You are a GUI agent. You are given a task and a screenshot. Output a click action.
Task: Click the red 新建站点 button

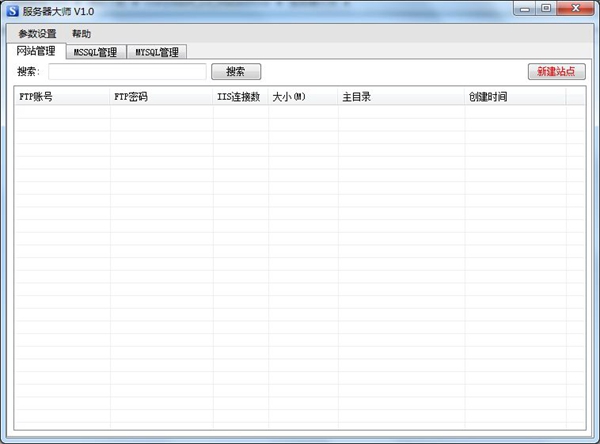(x=556, y=72)
